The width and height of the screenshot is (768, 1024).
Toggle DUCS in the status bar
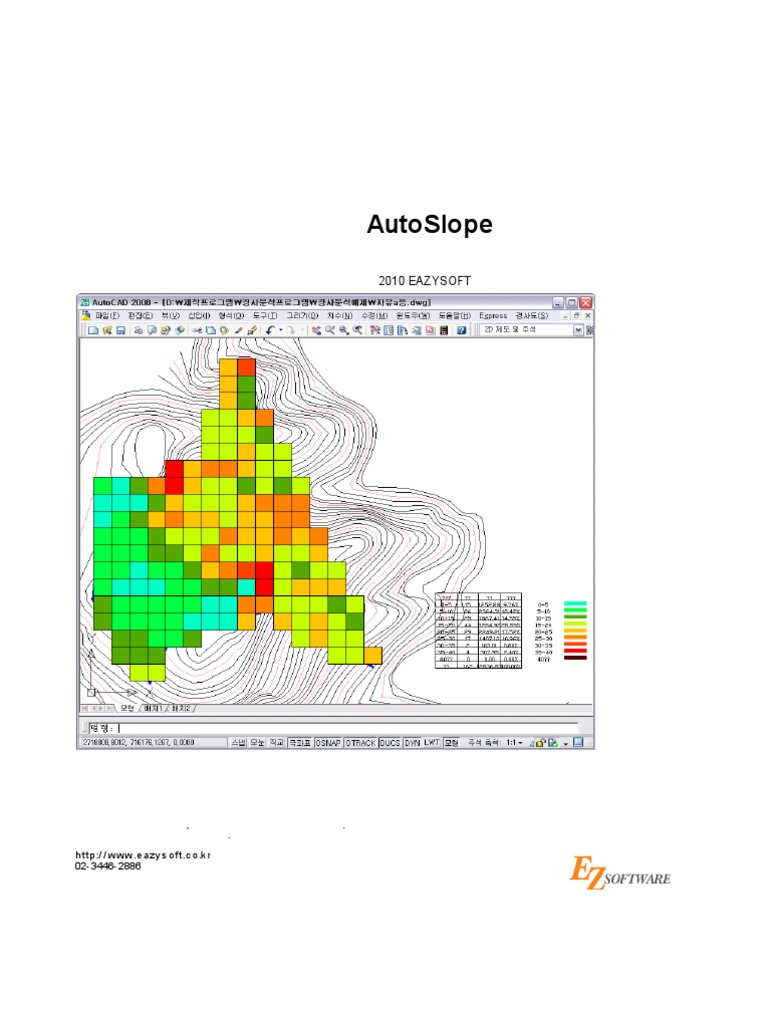391,743
